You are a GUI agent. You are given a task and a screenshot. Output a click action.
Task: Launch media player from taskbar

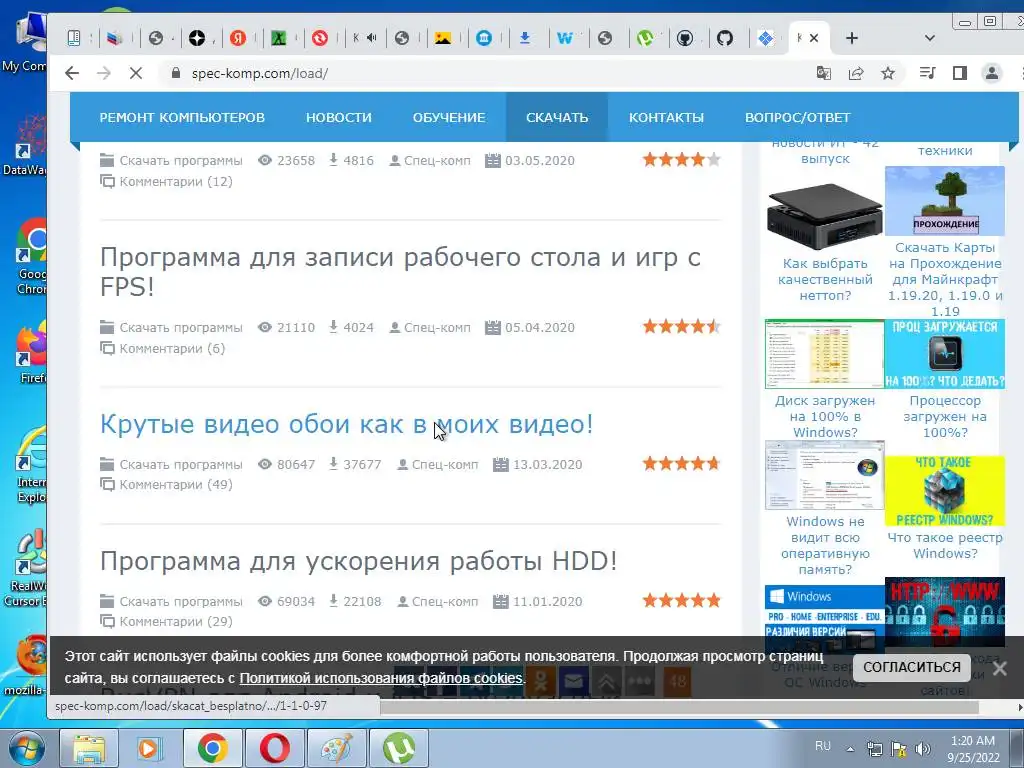coord(149,748)
